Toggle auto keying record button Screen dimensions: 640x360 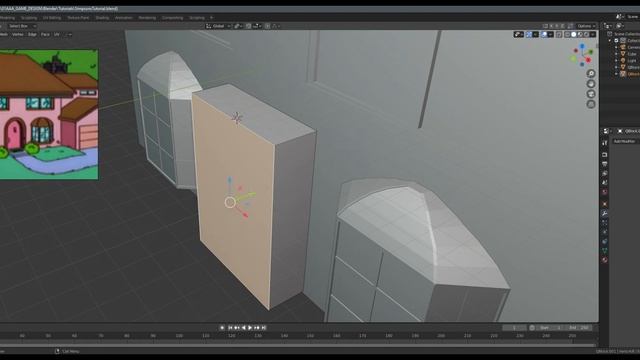222,328
